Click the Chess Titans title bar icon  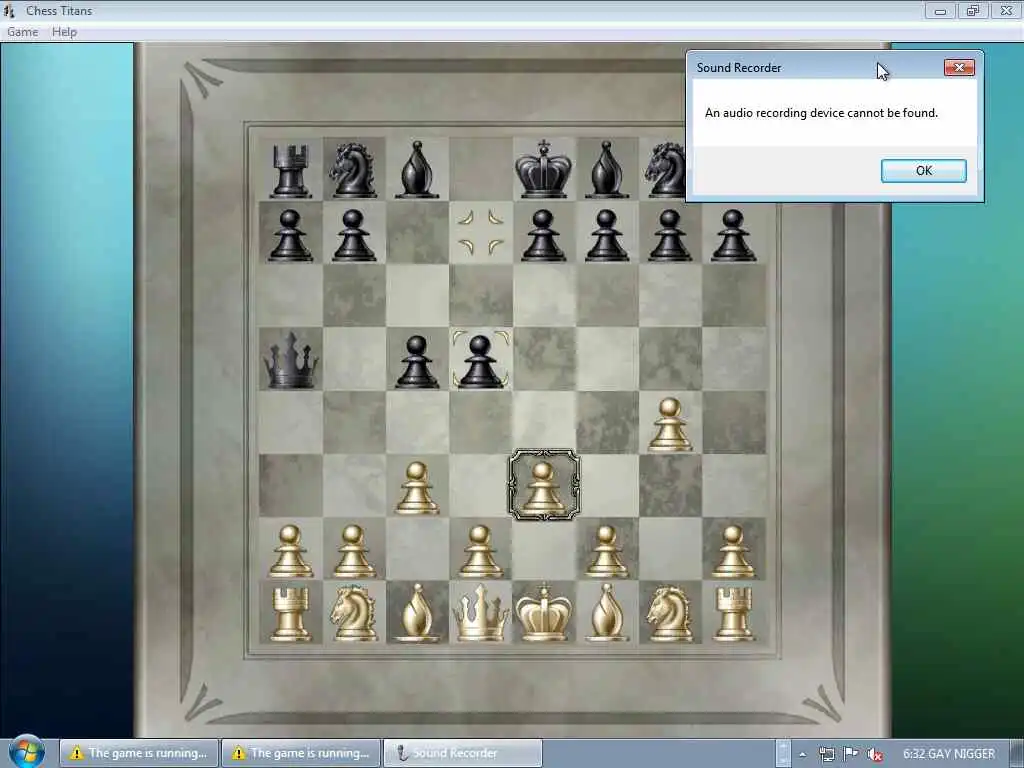coord(9,10)
